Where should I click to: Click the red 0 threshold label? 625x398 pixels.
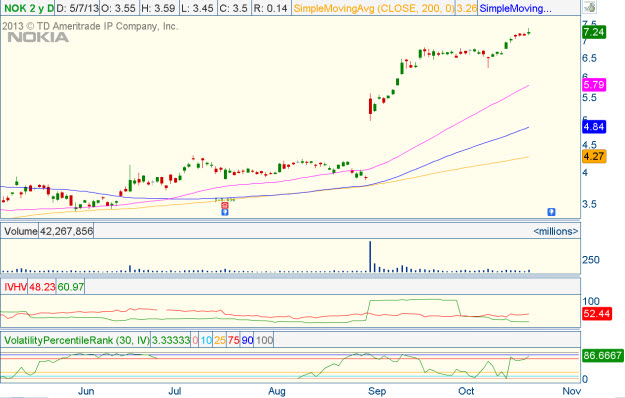click(x=195, y=340)
